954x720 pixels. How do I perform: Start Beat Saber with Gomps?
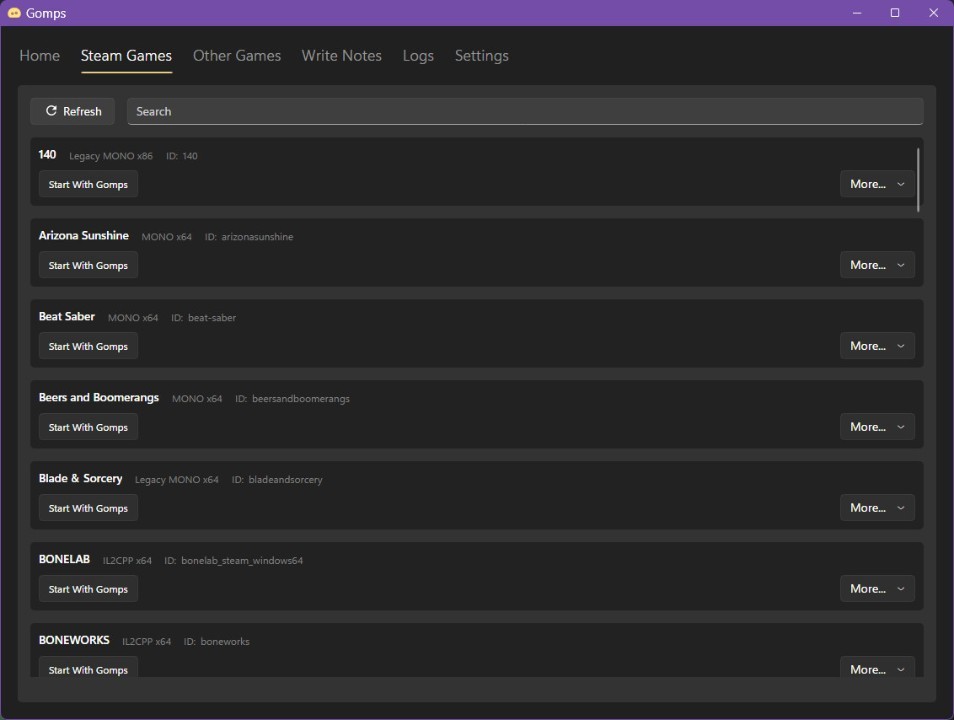pyautogui.click(x=88, y=346)
